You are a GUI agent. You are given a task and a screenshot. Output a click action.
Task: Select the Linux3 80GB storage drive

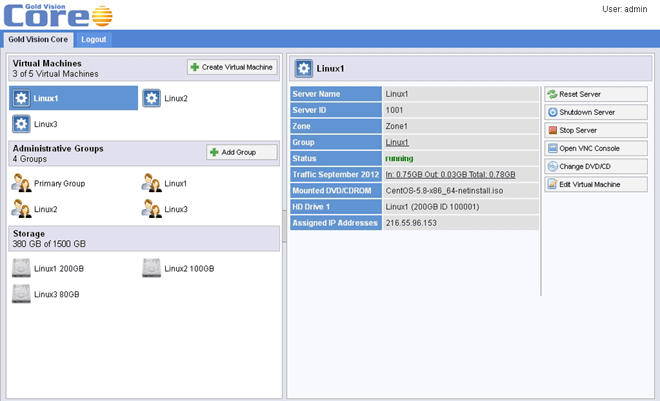(21, 294)
